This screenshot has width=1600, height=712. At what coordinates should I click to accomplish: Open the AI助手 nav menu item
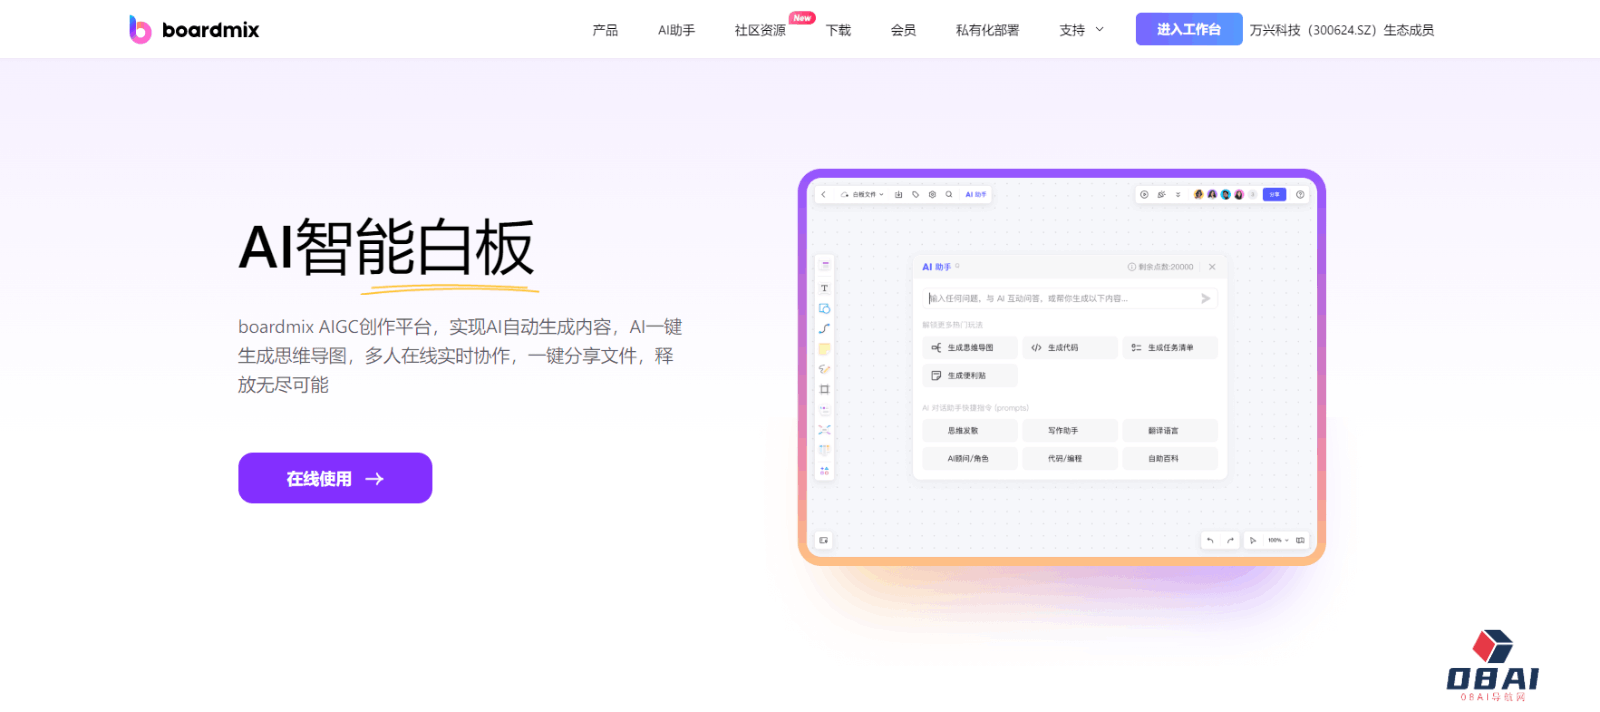click(676, 30)
